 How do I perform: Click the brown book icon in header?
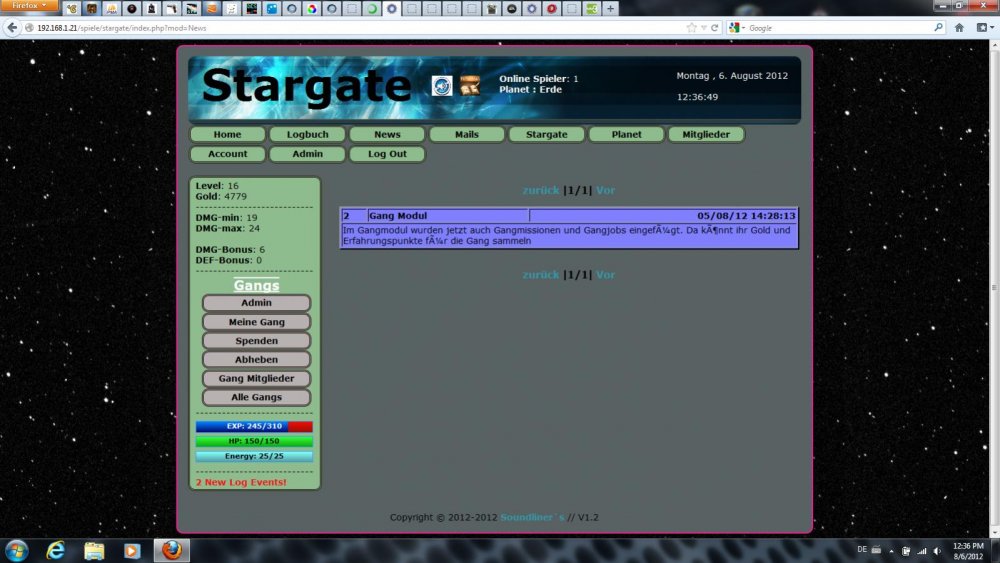point(470,86)
